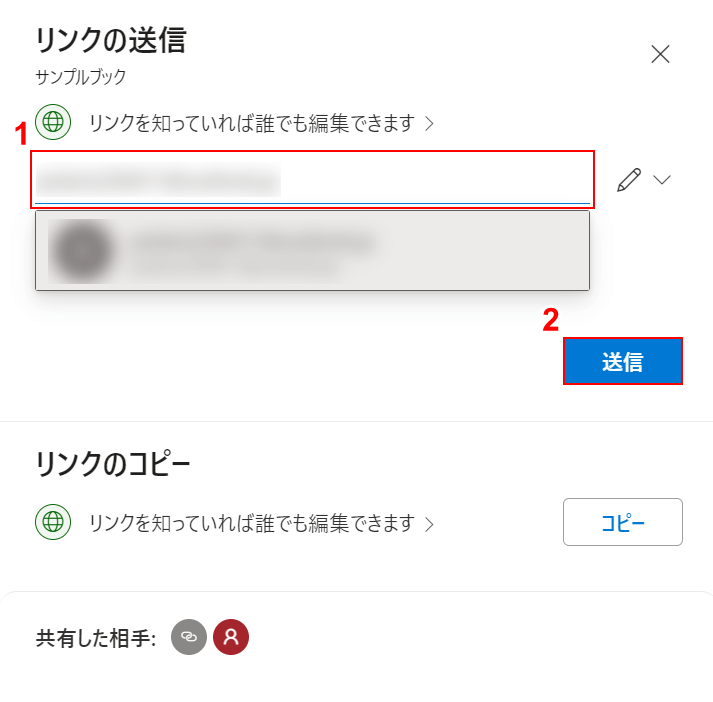Click the pencil edit permission icon
713x702 pixels.
point(628,180)
